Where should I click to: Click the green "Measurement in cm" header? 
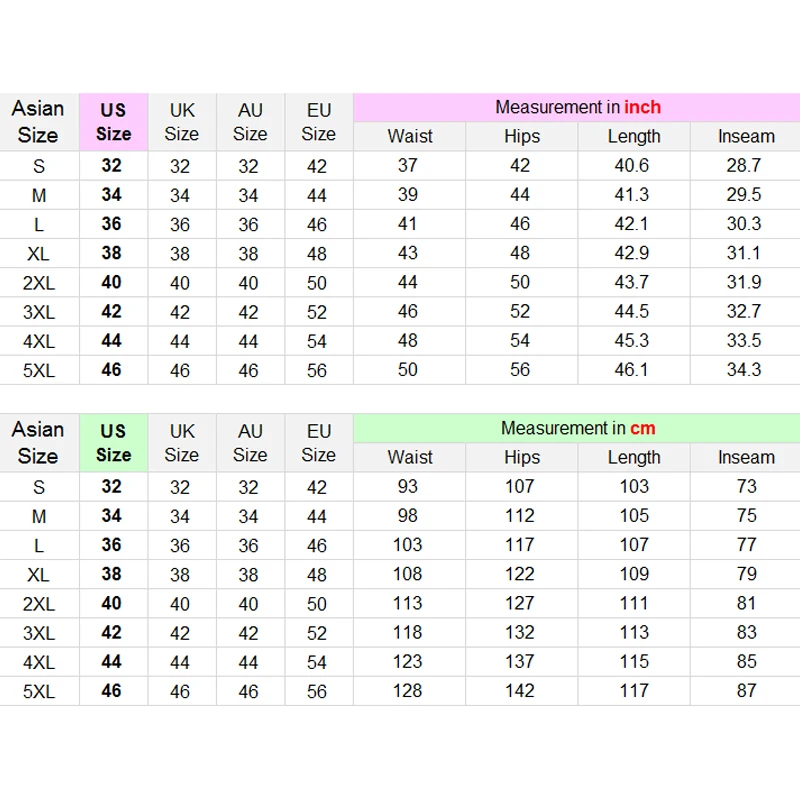[578, 428]
